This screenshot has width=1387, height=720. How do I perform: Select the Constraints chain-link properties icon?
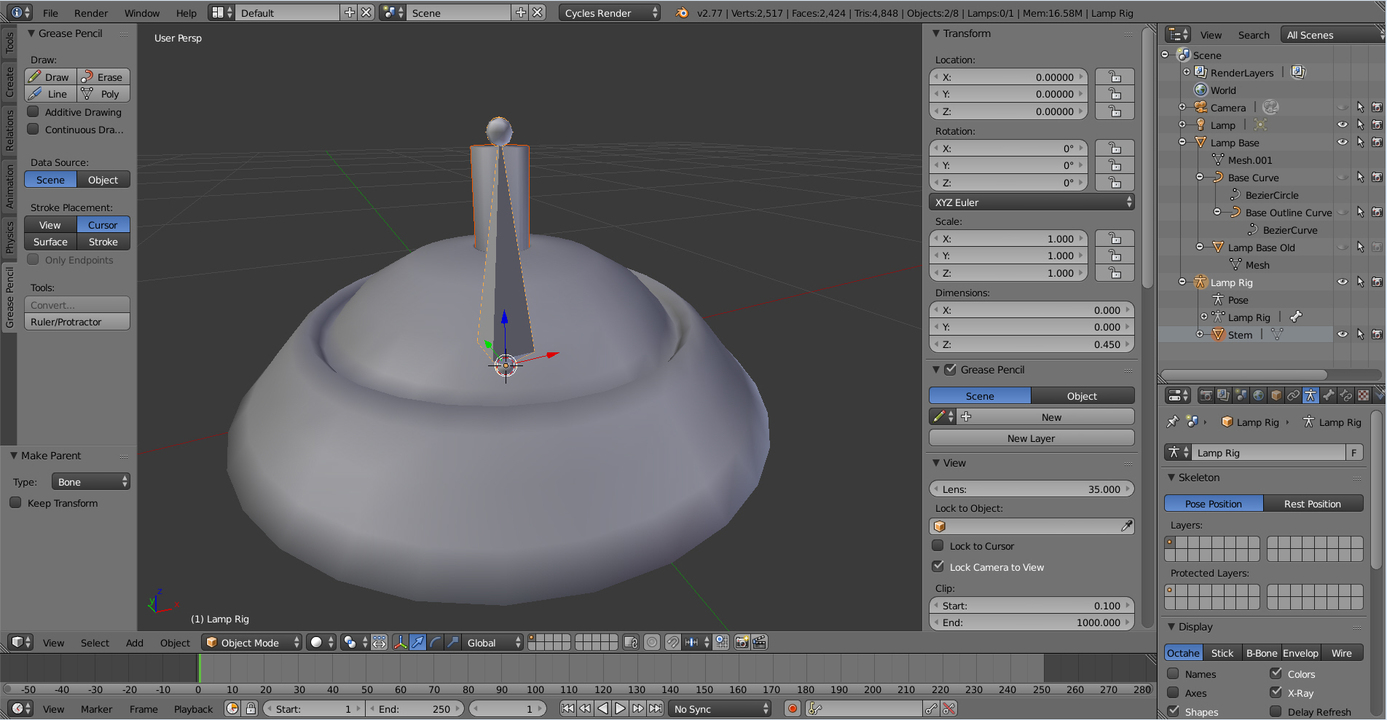tap(1293, 396)
